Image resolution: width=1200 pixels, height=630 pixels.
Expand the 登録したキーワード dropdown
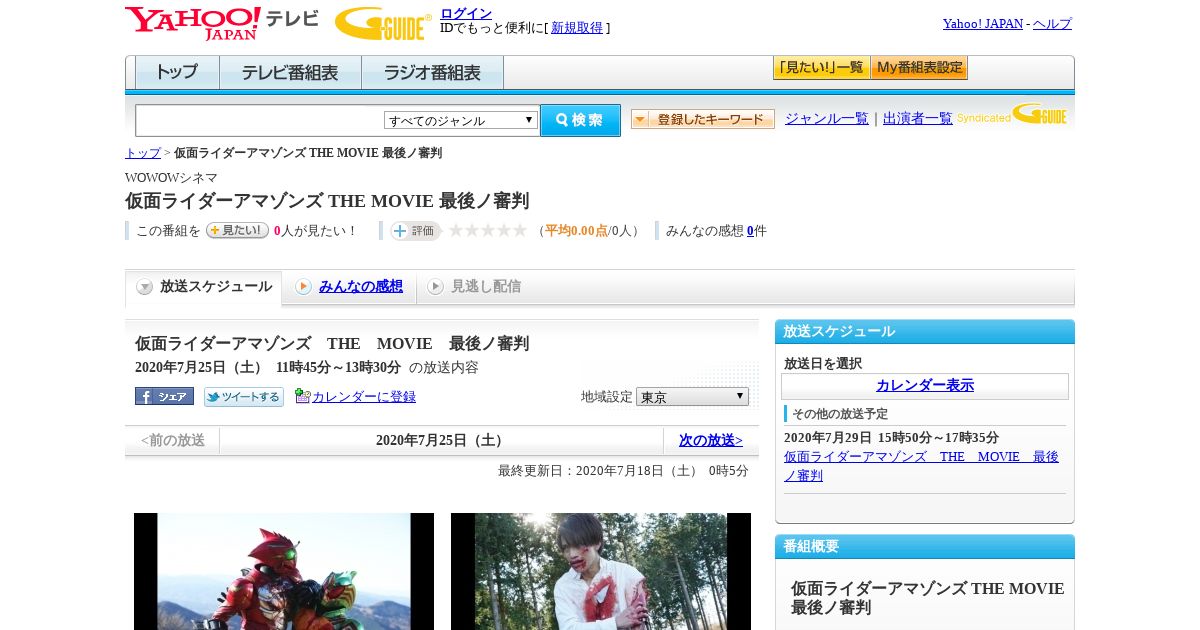coord(703,119)
